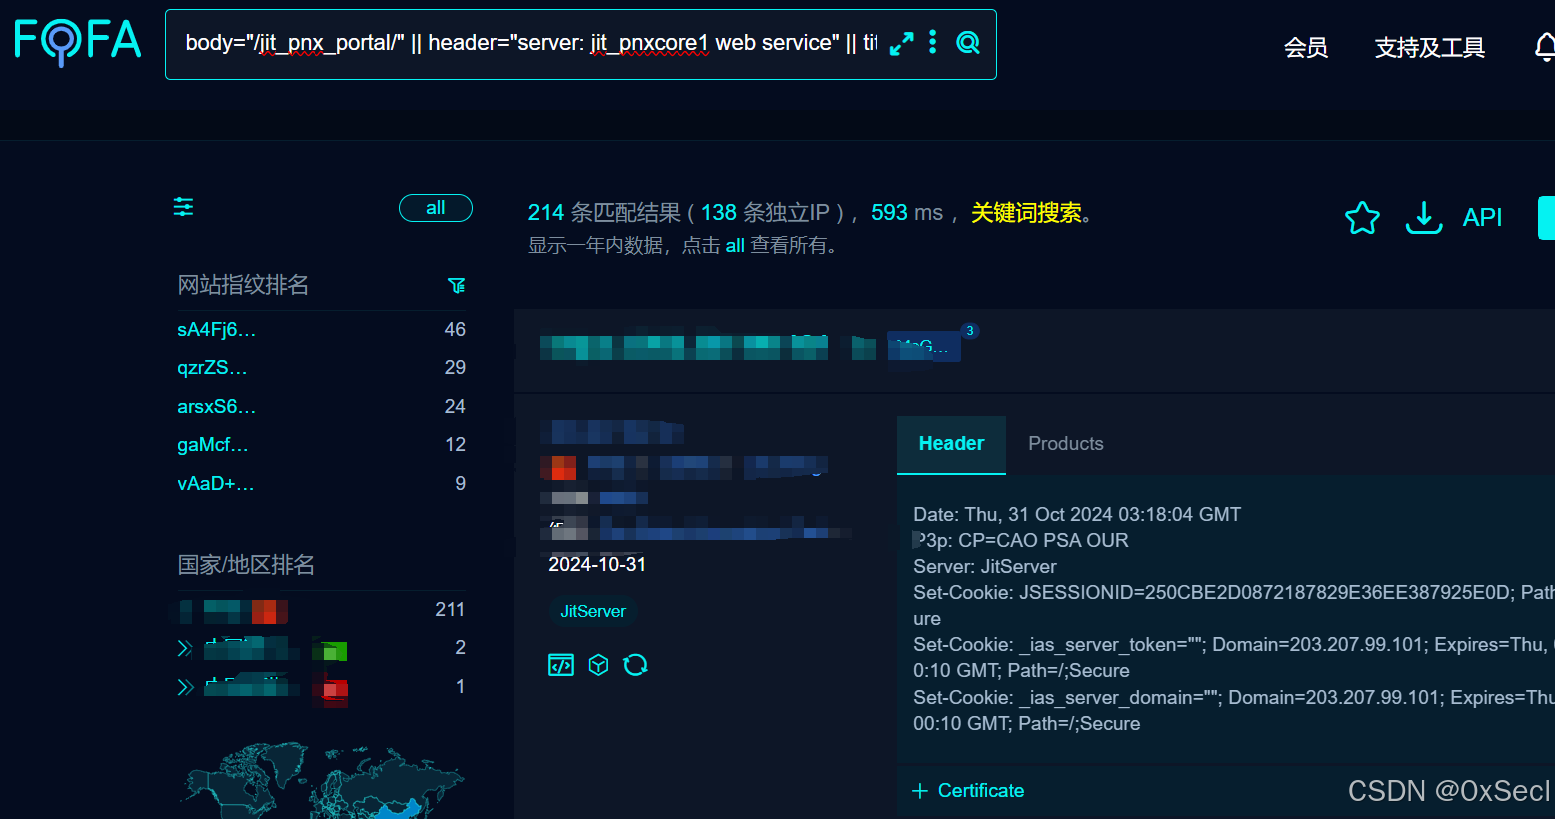This screenshot has height=819, width=1555.
Task: Select fingerprint gaMcf…
Action: click(213, 445)
